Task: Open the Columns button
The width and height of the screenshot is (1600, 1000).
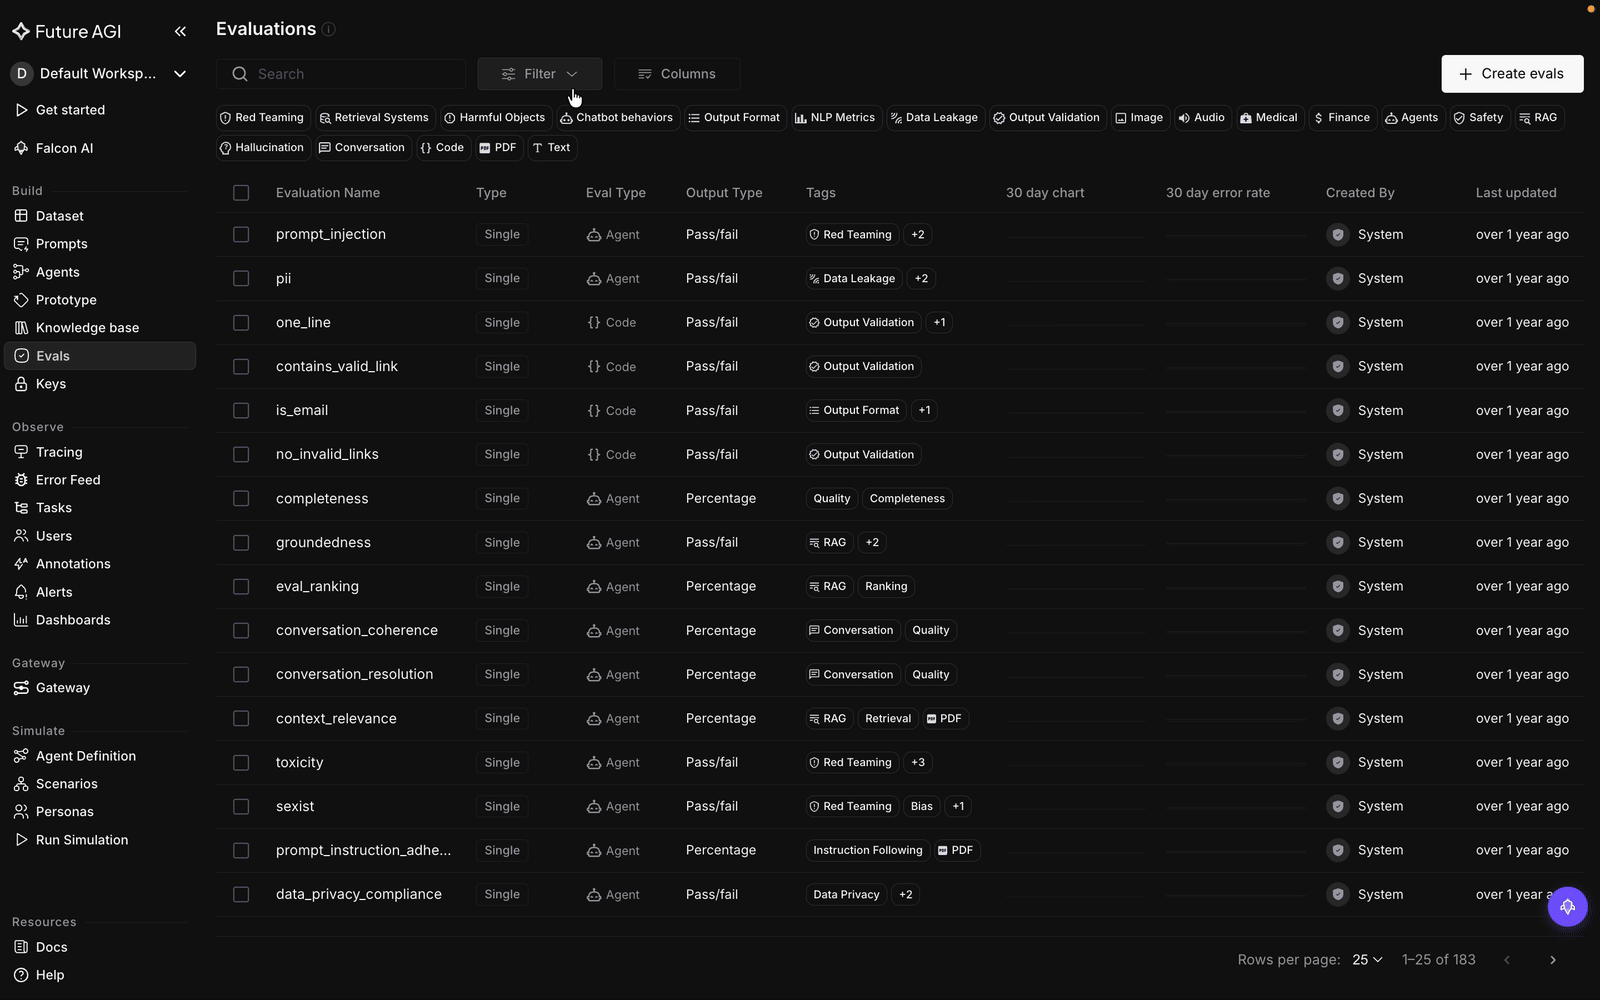Action: (x=677, y=74)
